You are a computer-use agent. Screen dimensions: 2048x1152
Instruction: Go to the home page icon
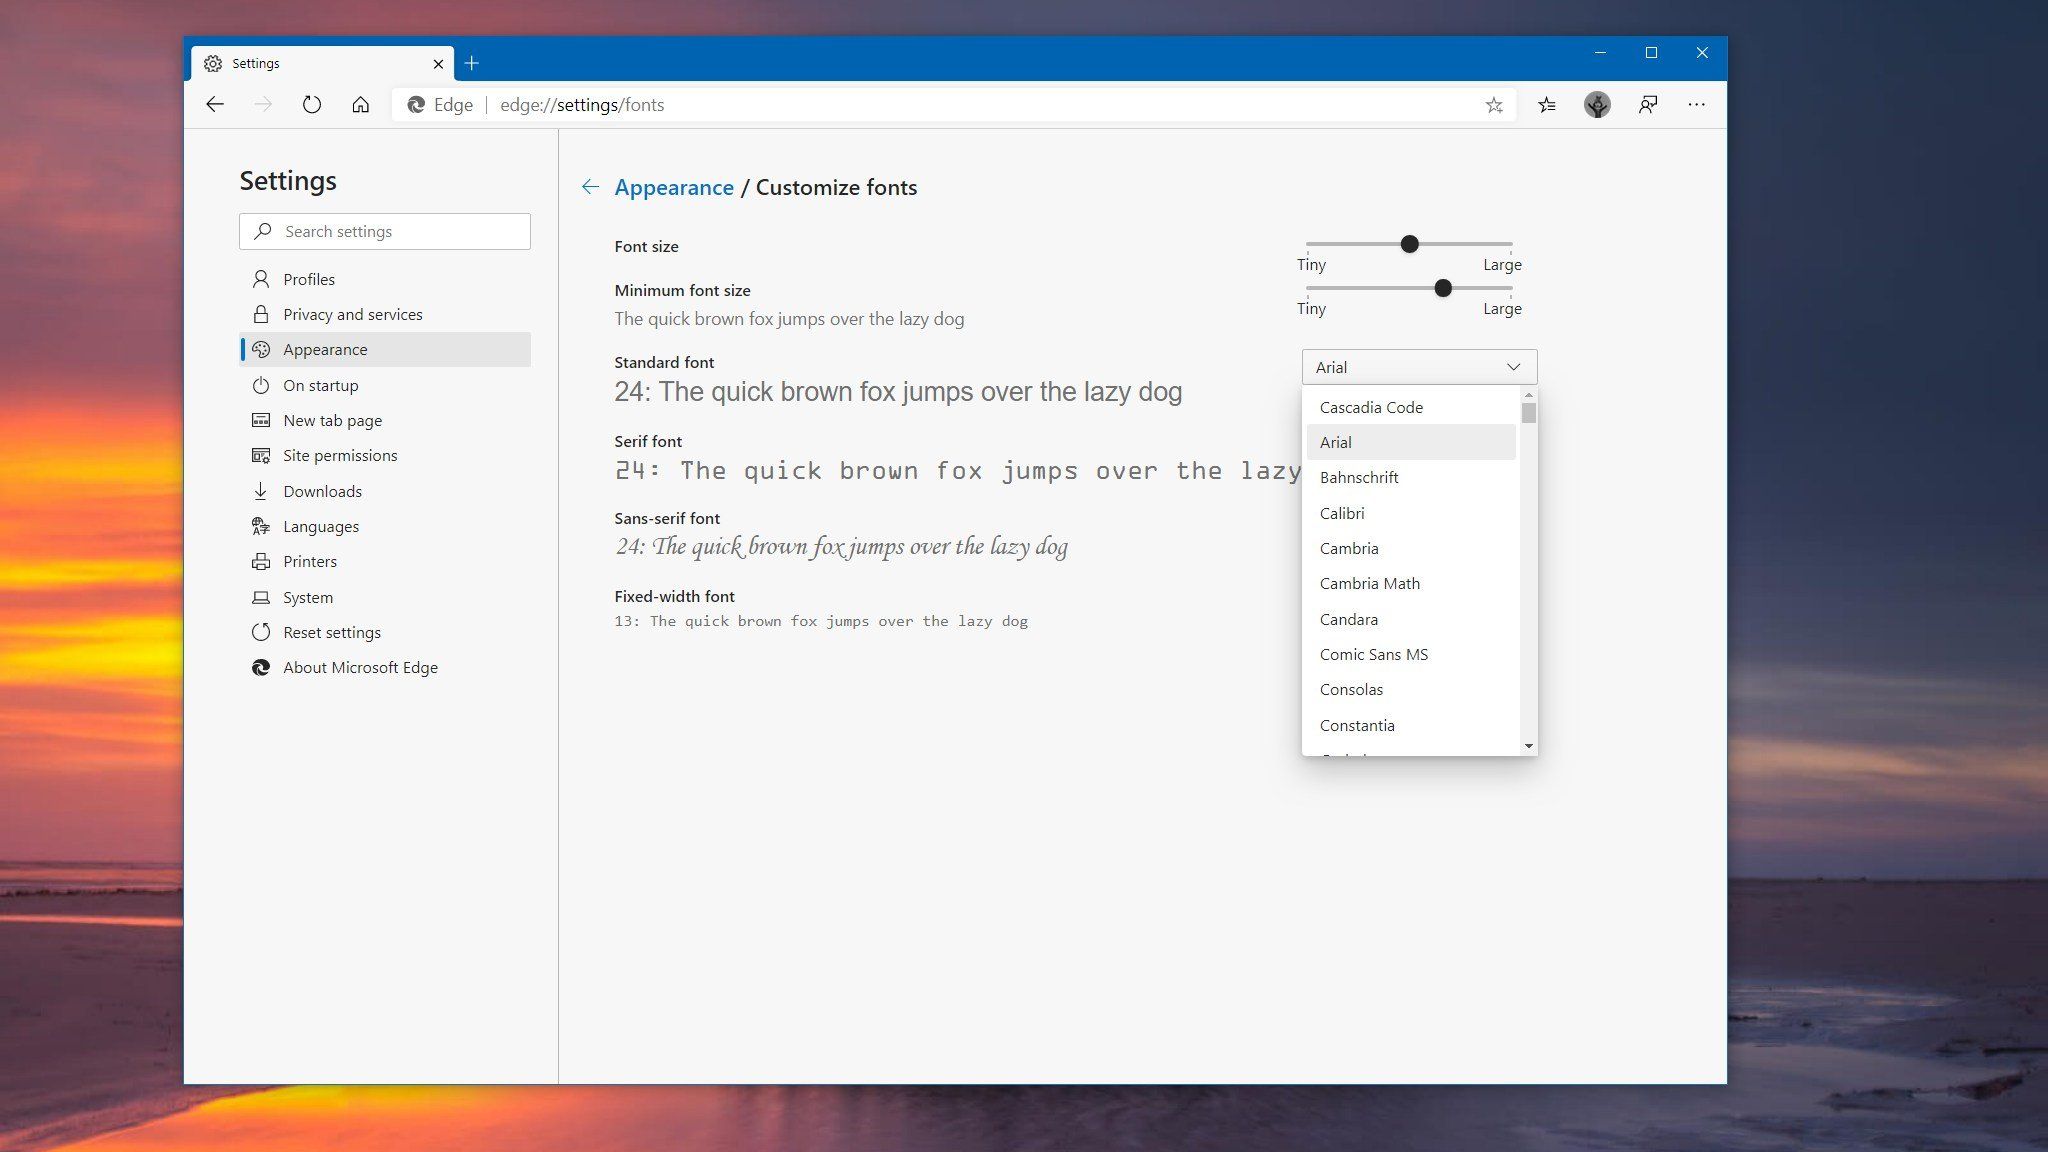tap(361, 105)
